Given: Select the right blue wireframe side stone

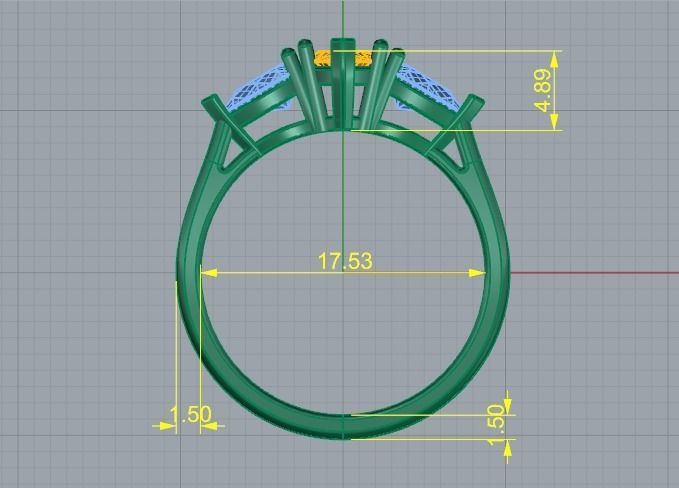Looking at the screenshot, I should [x=430, y=88].
